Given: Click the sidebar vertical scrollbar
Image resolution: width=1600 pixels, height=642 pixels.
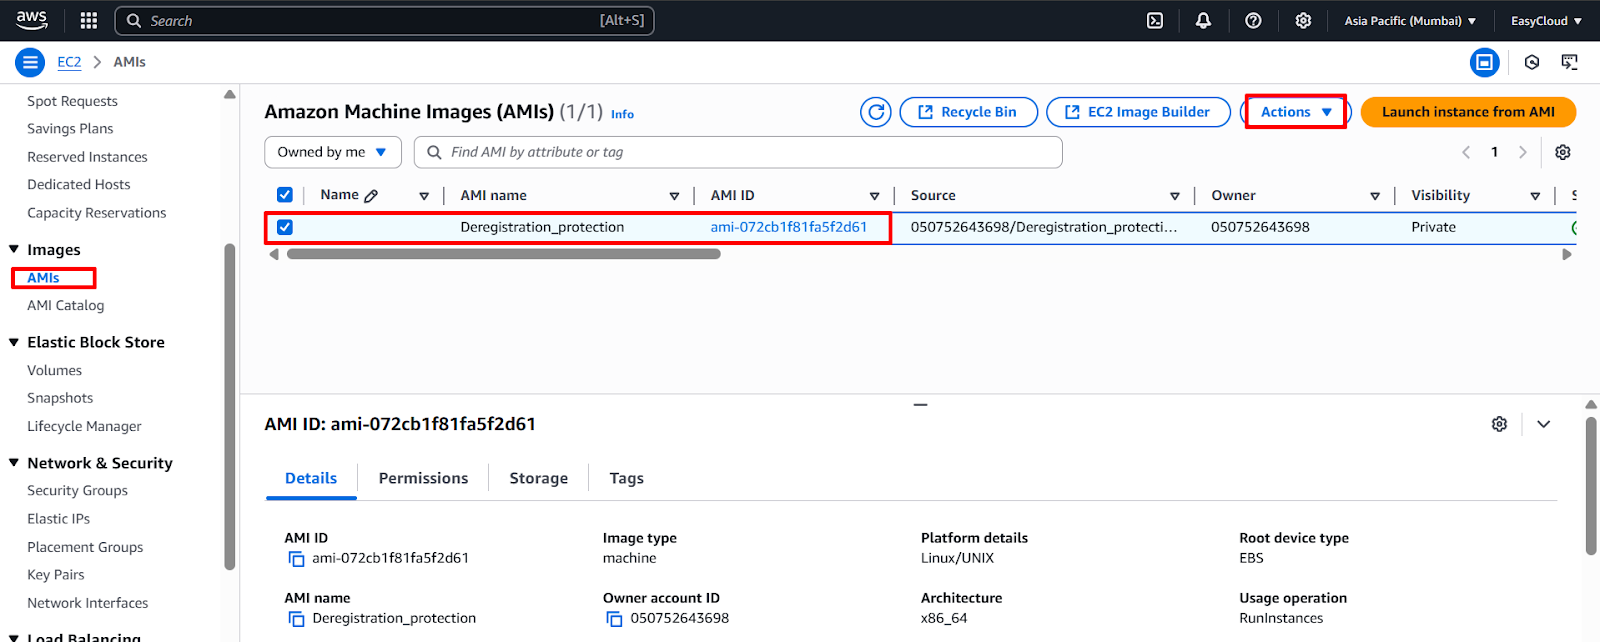Looking at the screenshot, I should [229, 405].
